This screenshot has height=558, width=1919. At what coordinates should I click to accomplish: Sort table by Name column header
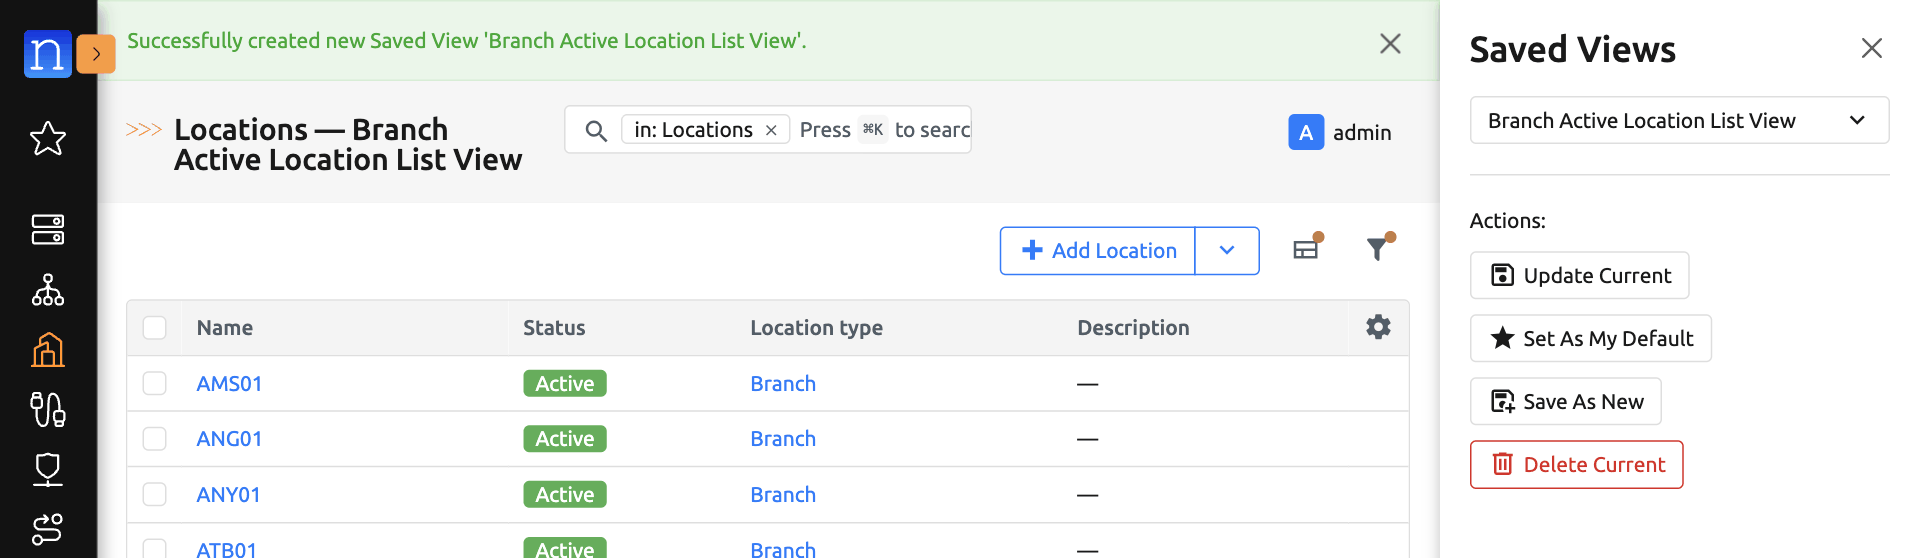click(x=225, y=328)
